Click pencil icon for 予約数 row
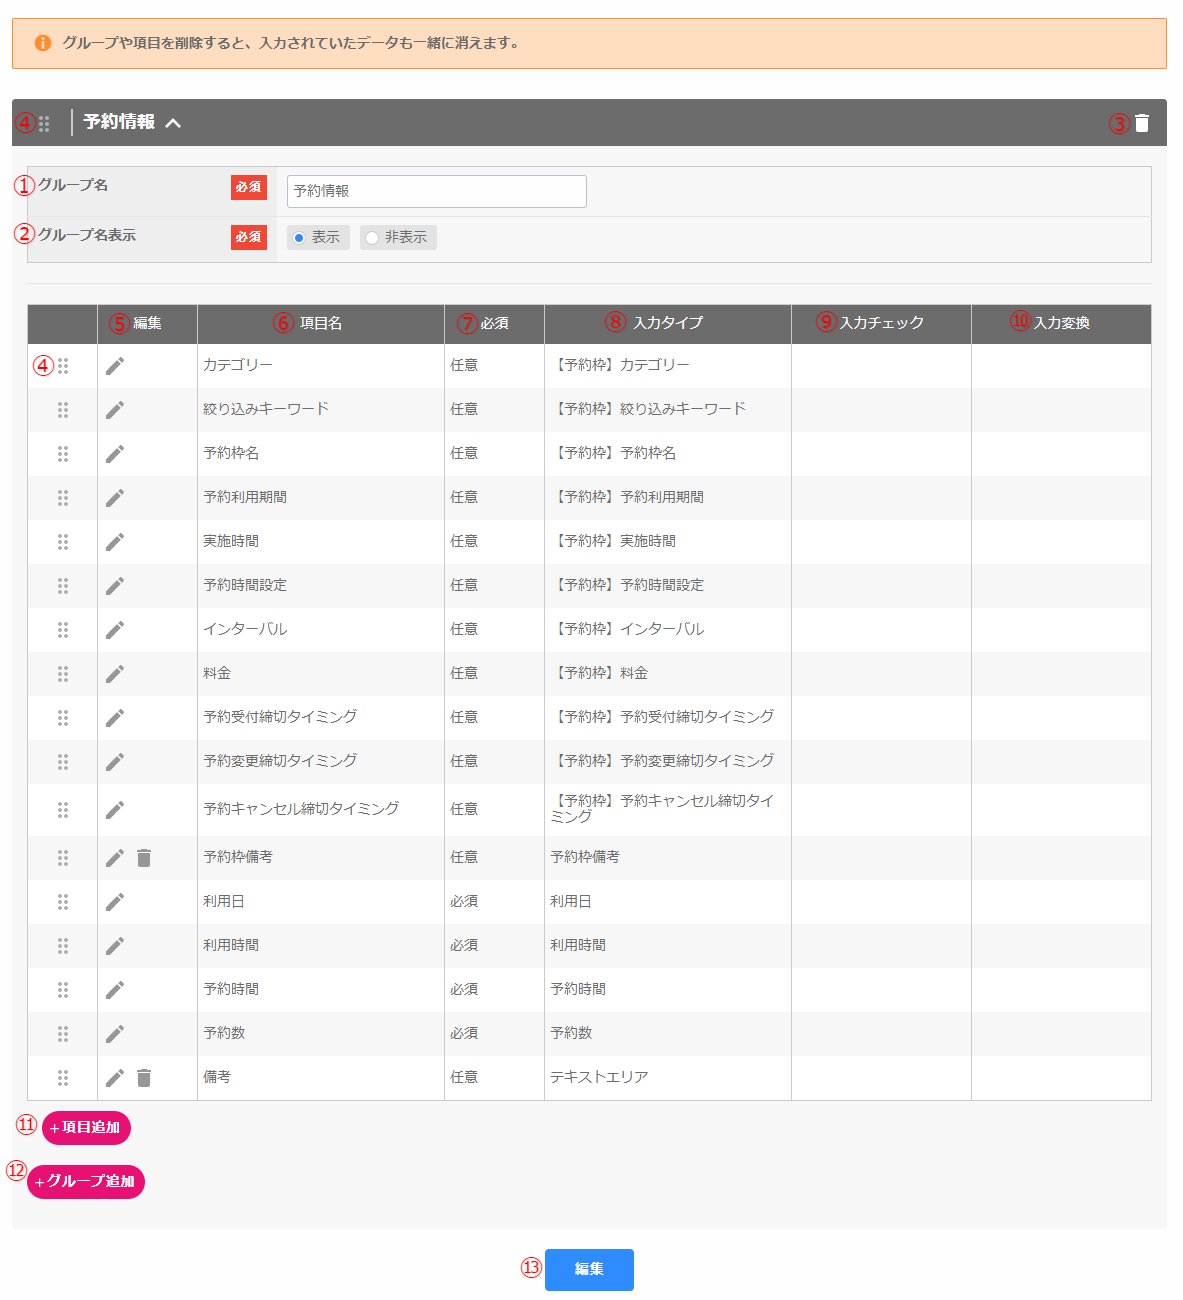1183x1300 pixels. 115,1034
